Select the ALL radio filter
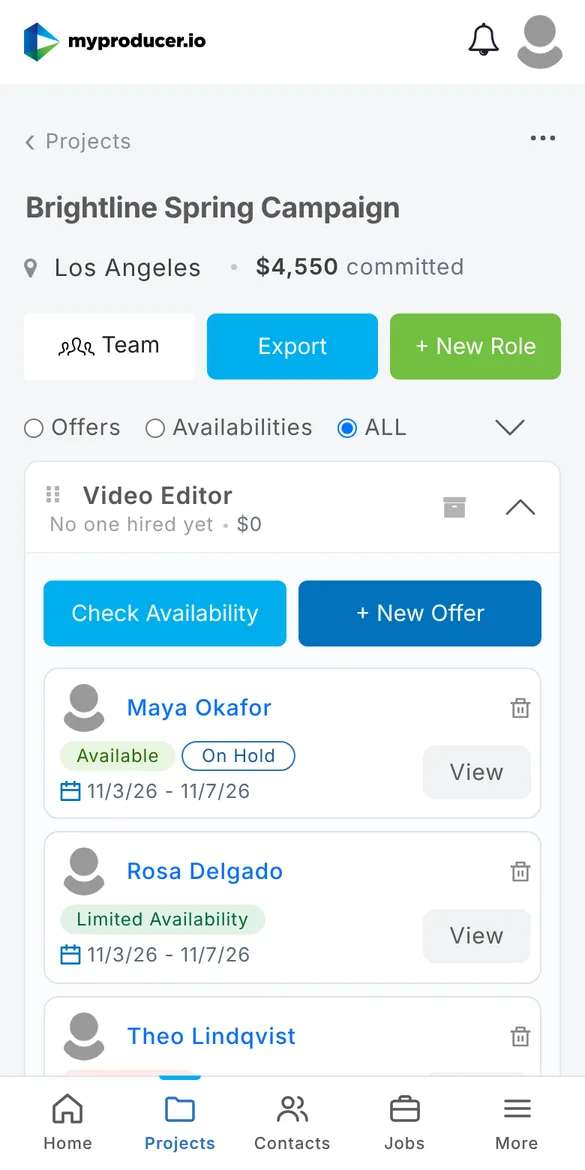Image resolution: width=585 pixels, height=1170 pixels. [347, 428]
